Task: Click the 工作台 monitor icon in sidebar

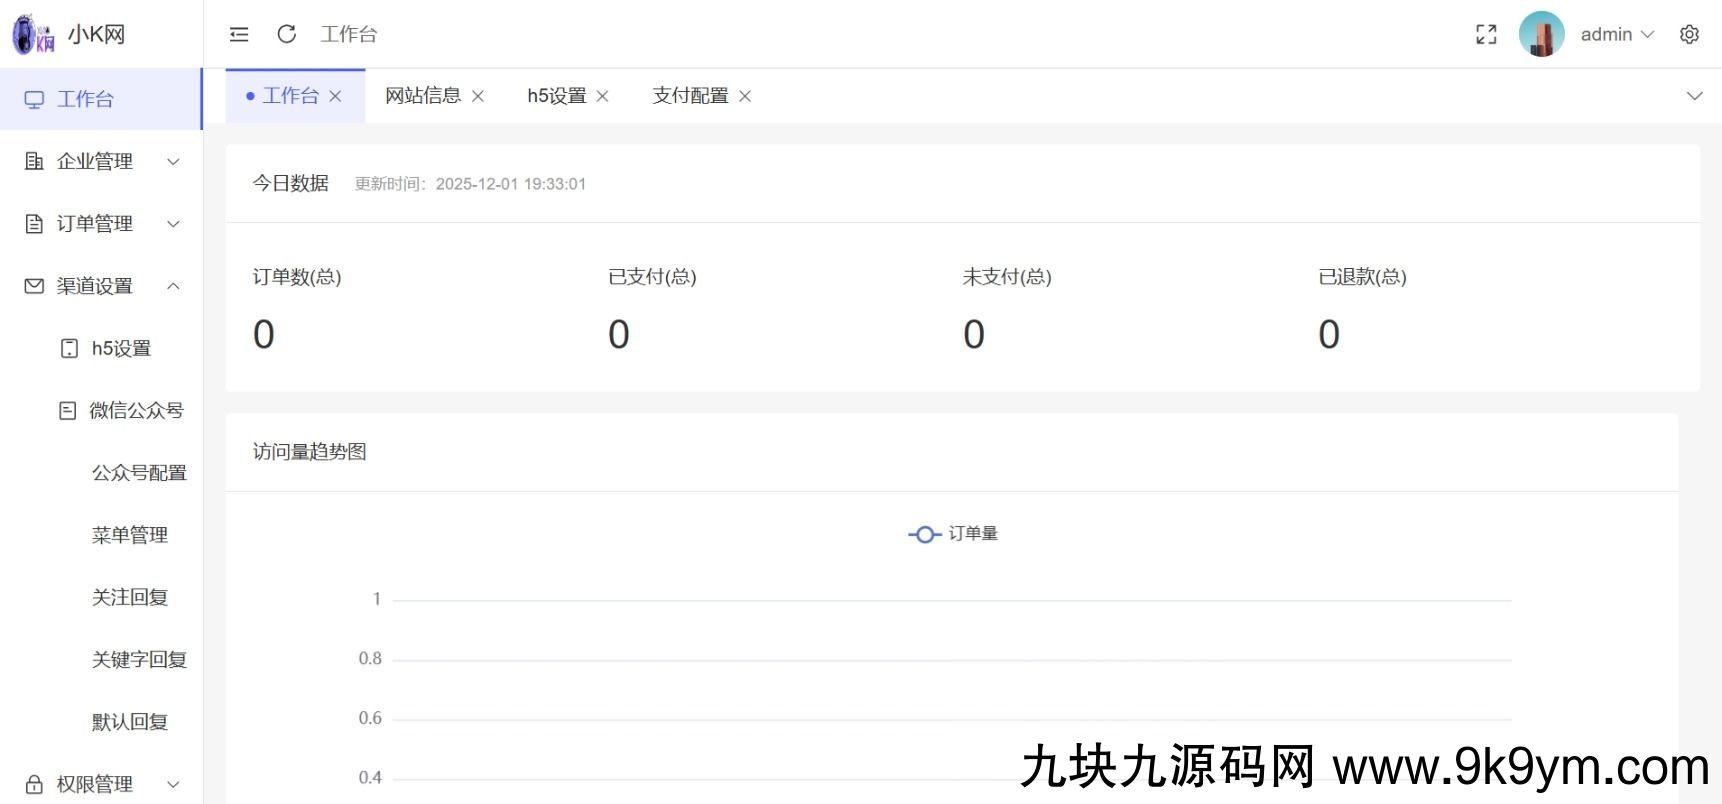Action: pos(34,99)
